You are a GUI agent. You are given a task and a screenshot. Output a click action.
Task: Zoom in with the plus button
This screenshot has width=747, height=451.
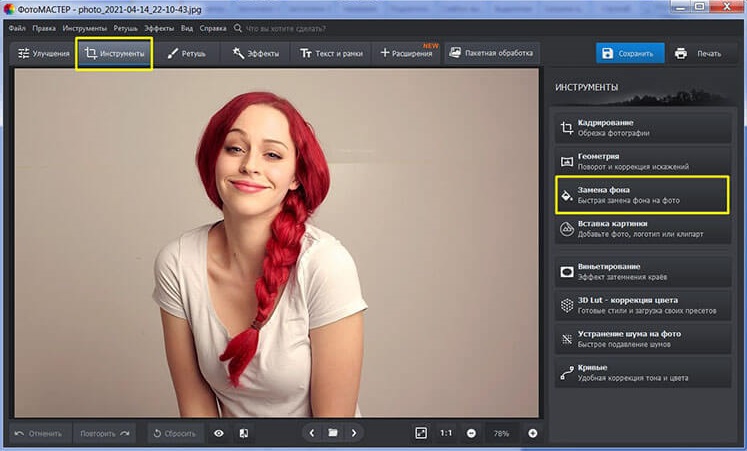[532, 433]
